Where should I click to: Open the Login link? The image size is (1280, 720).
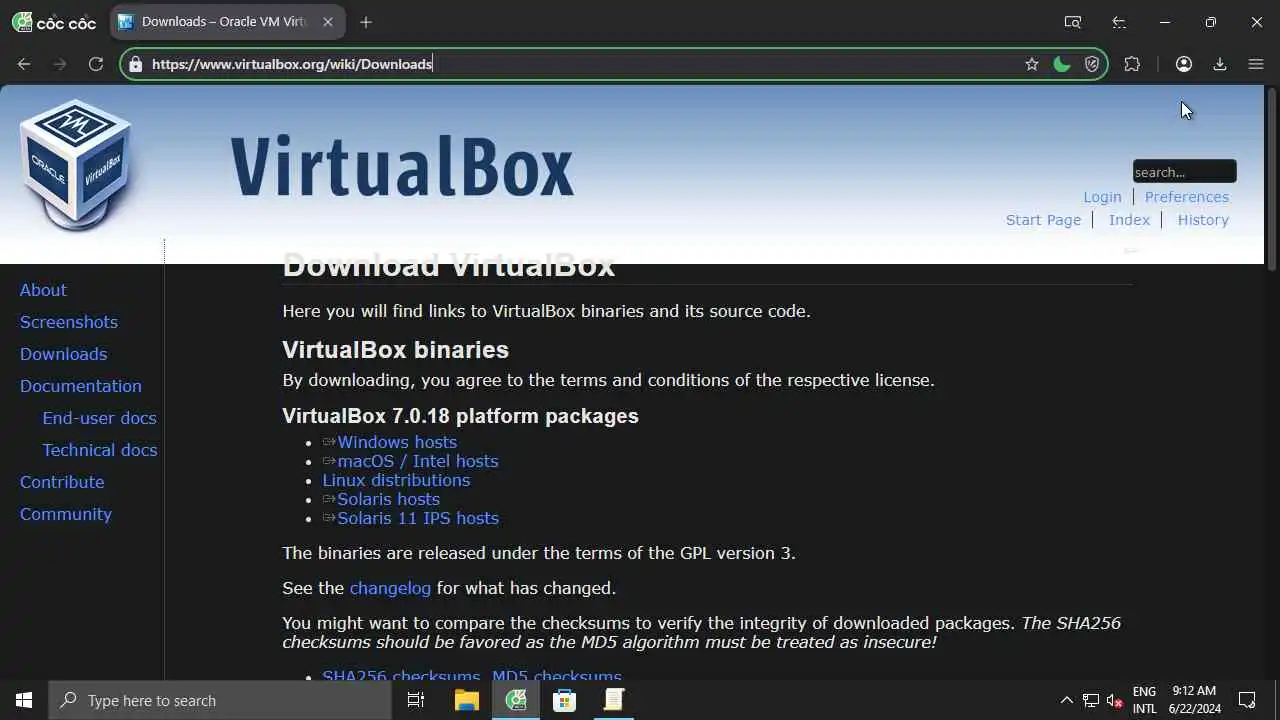click(x=1102, y=197)
